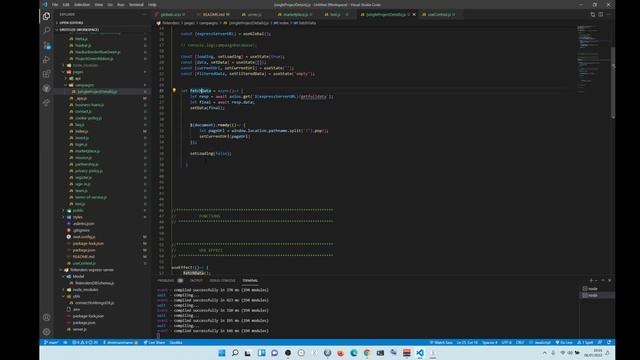The height and width of the screenshot is (360, 640).
Task: Collapse the Model folder
Action: (x=78, y=276)
